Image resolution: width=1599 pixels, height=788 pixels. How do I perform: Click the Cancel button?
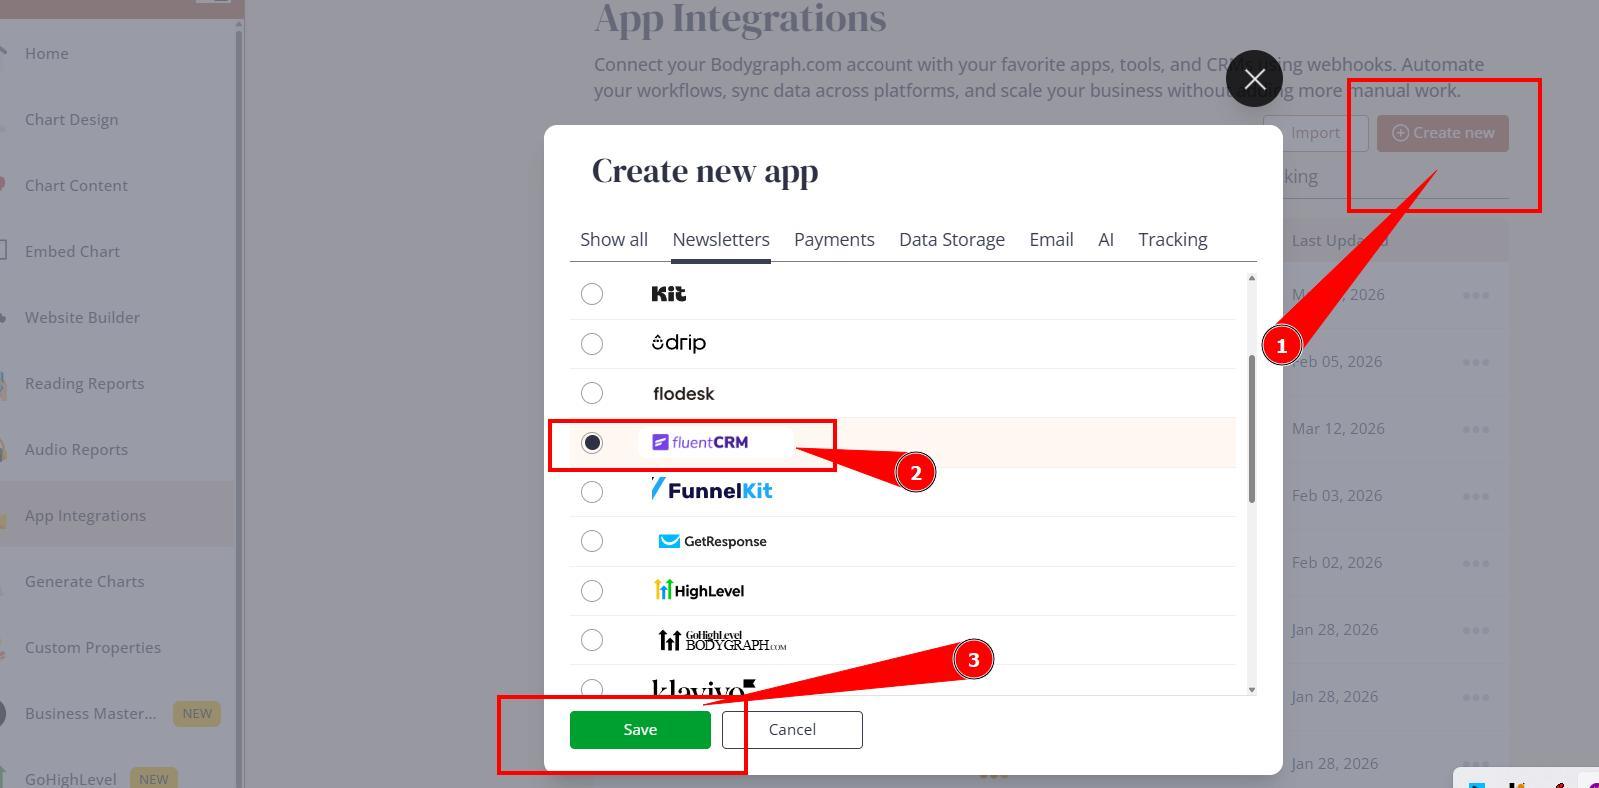click(x=792, y=730)
